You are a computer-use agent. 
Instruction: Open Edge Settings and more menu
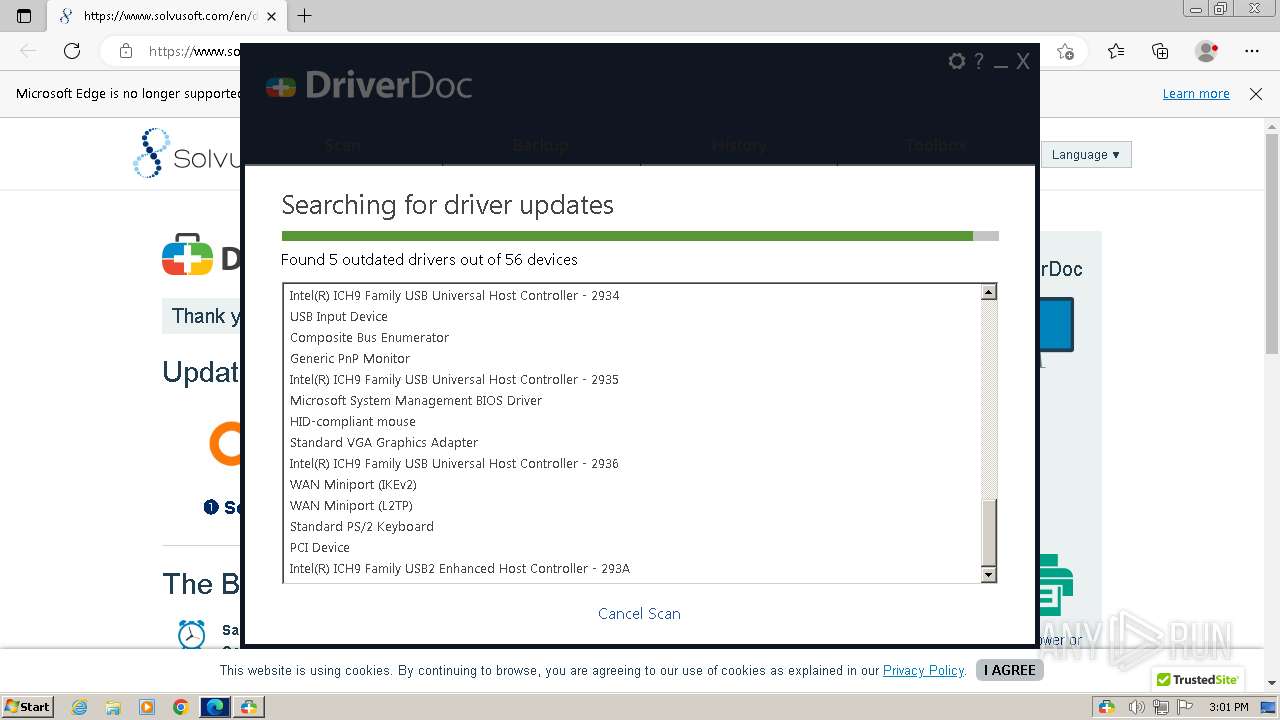(x=1252, y=51)
